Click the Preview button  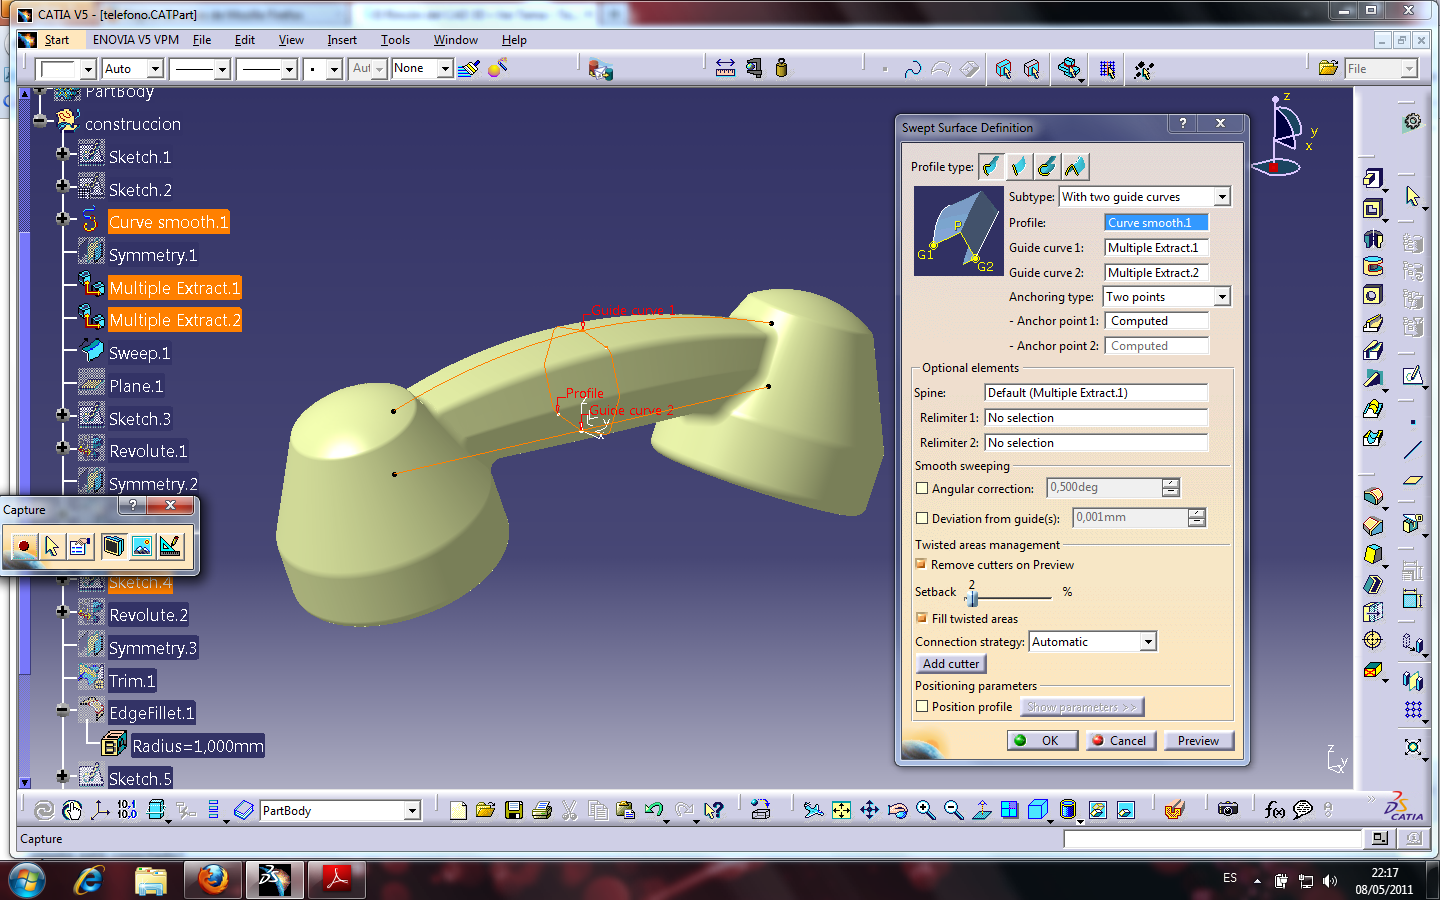[1198, 741]
